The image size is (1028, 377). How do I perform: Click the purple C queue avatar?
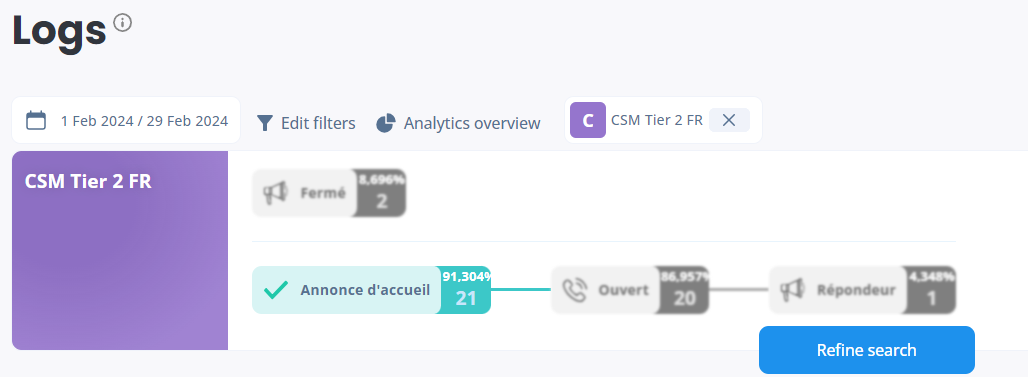point(588,120)
